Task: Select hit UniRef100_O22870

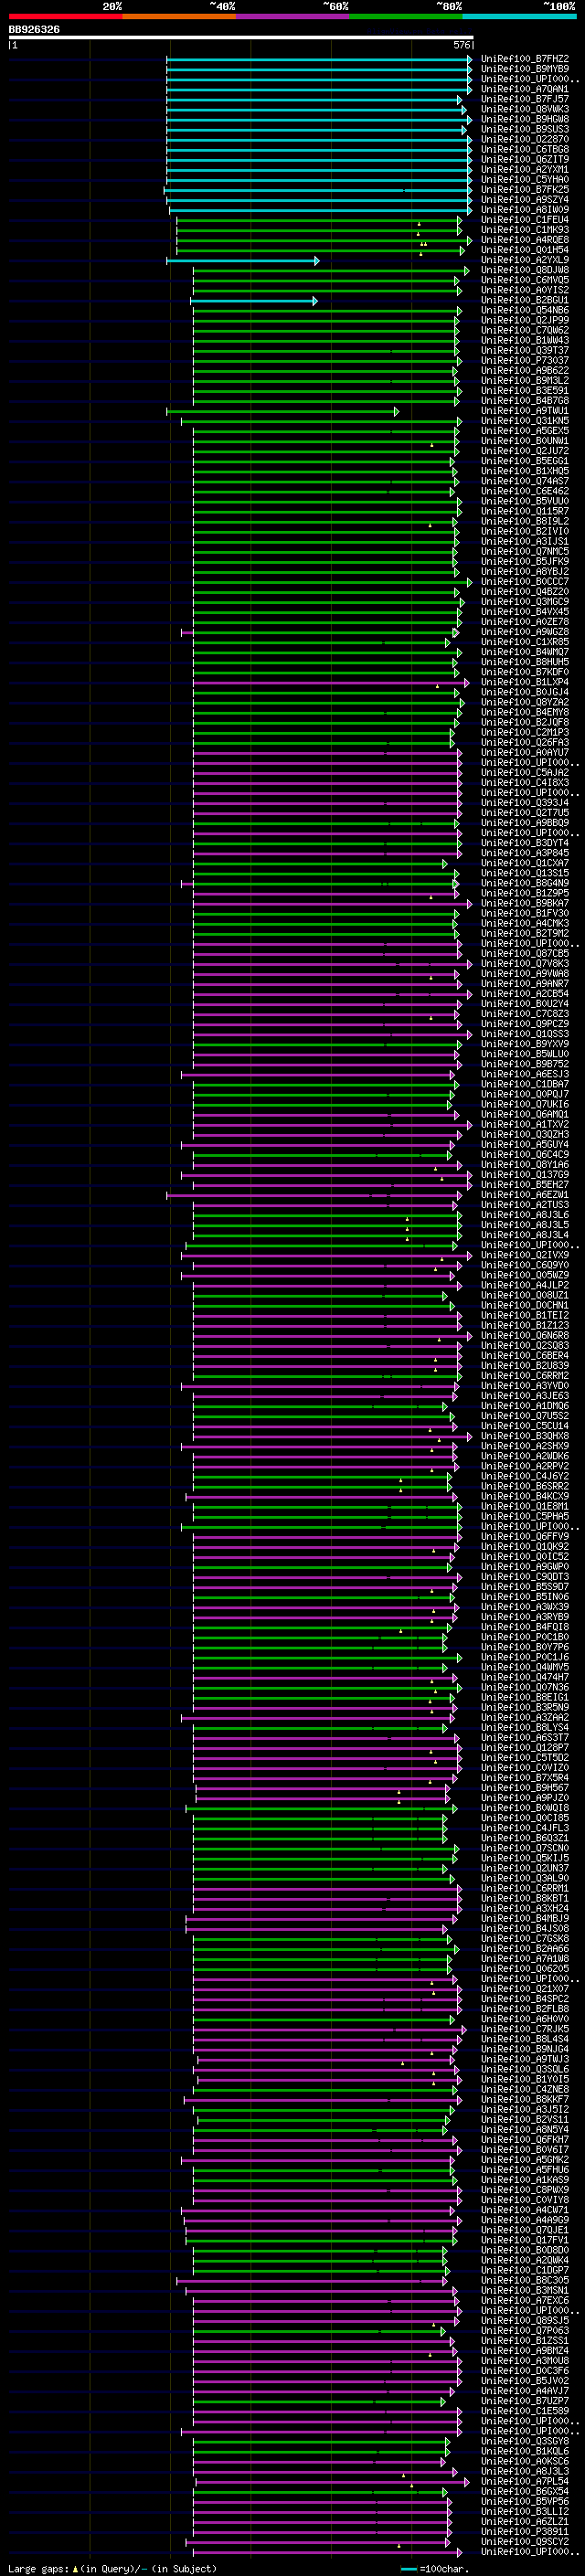Action: (525, 139)
